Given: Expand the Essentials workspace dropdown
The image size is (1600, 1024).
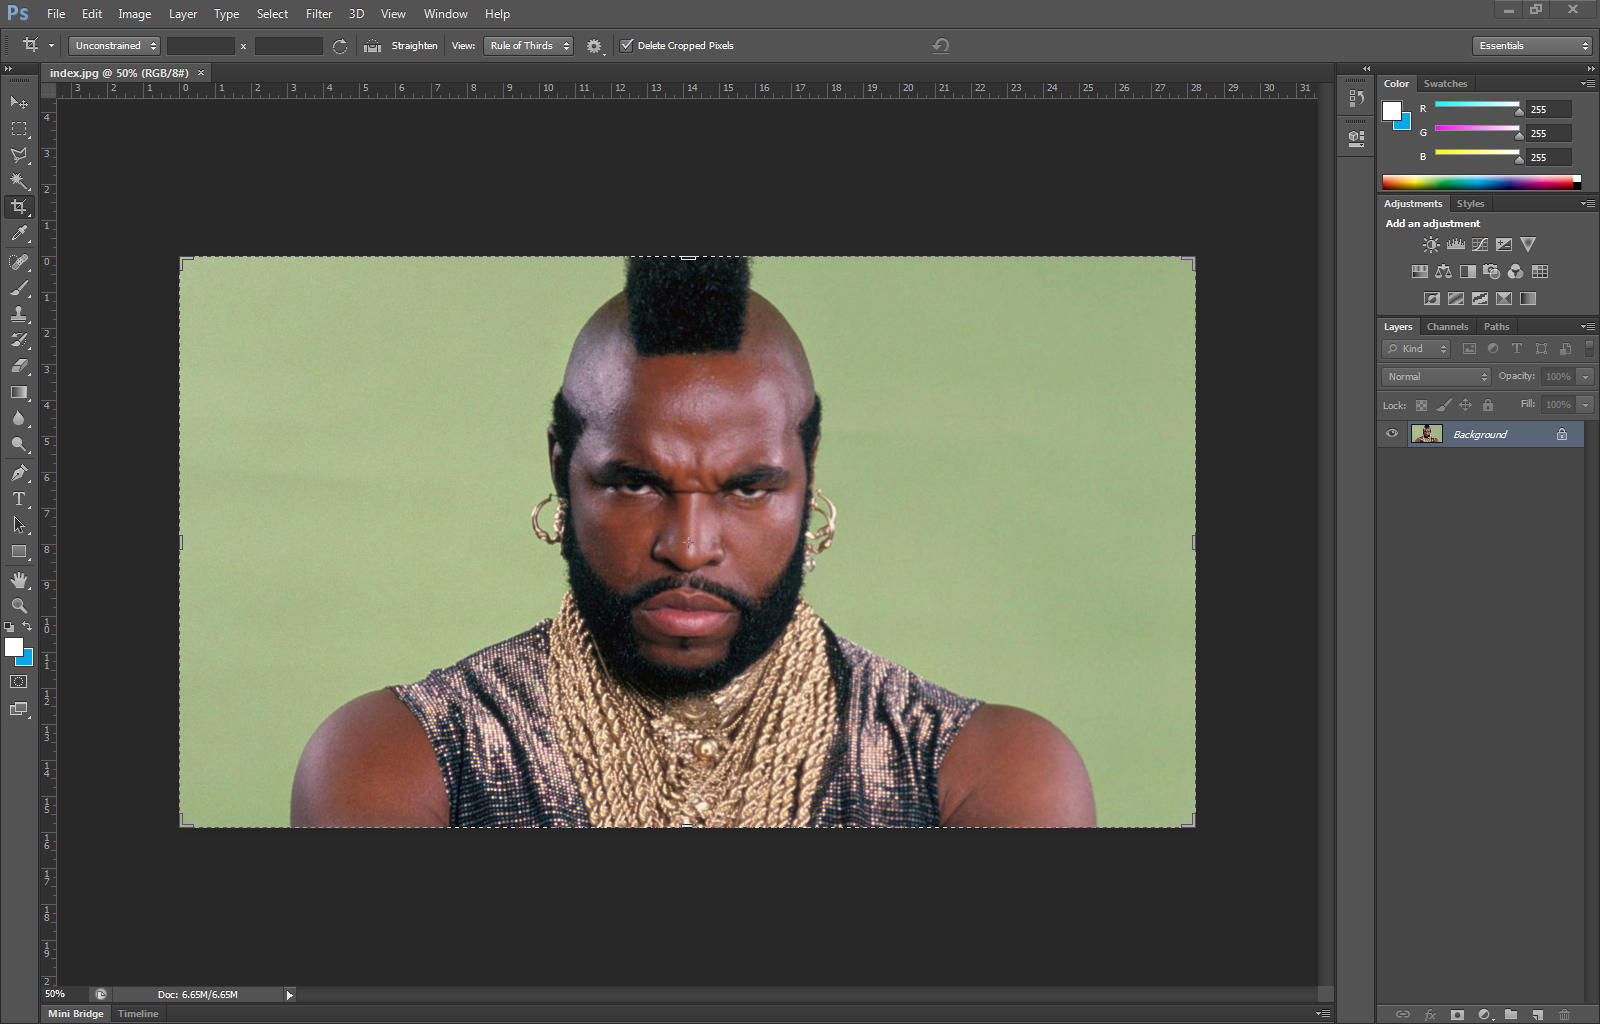Looking at the screenshot, I should click(1531, 46).
